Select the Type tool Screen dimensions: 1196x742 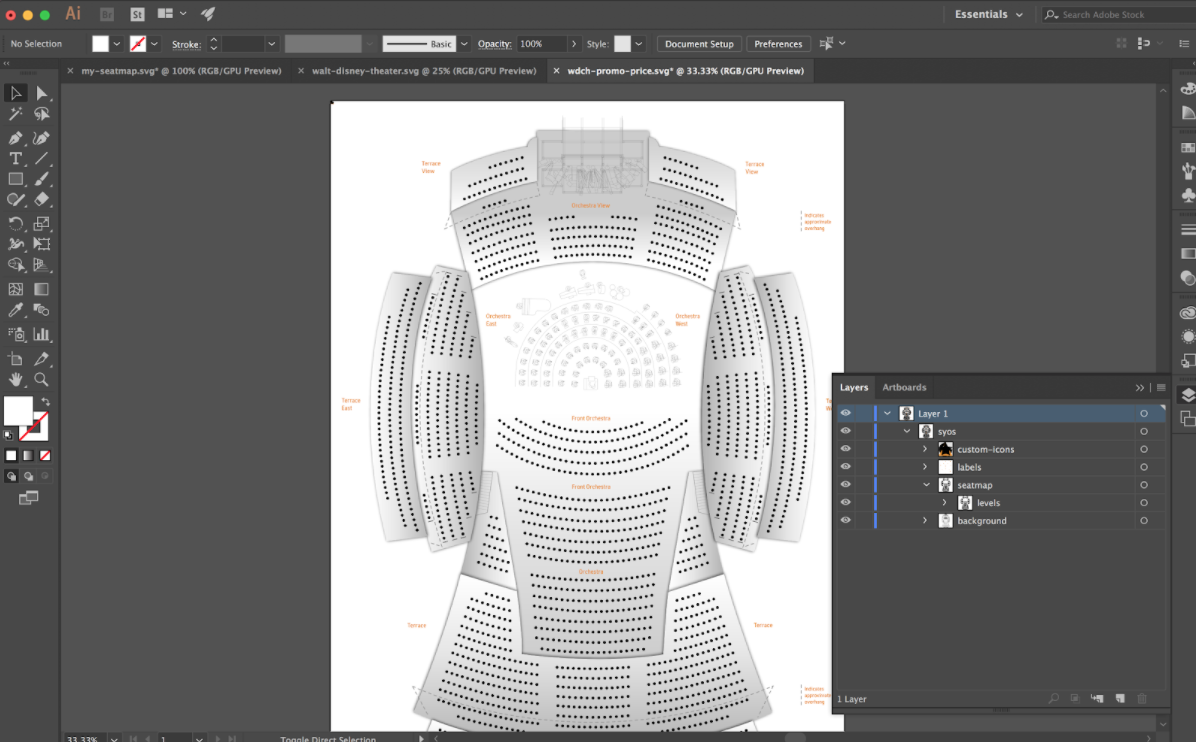coord(15,159)
